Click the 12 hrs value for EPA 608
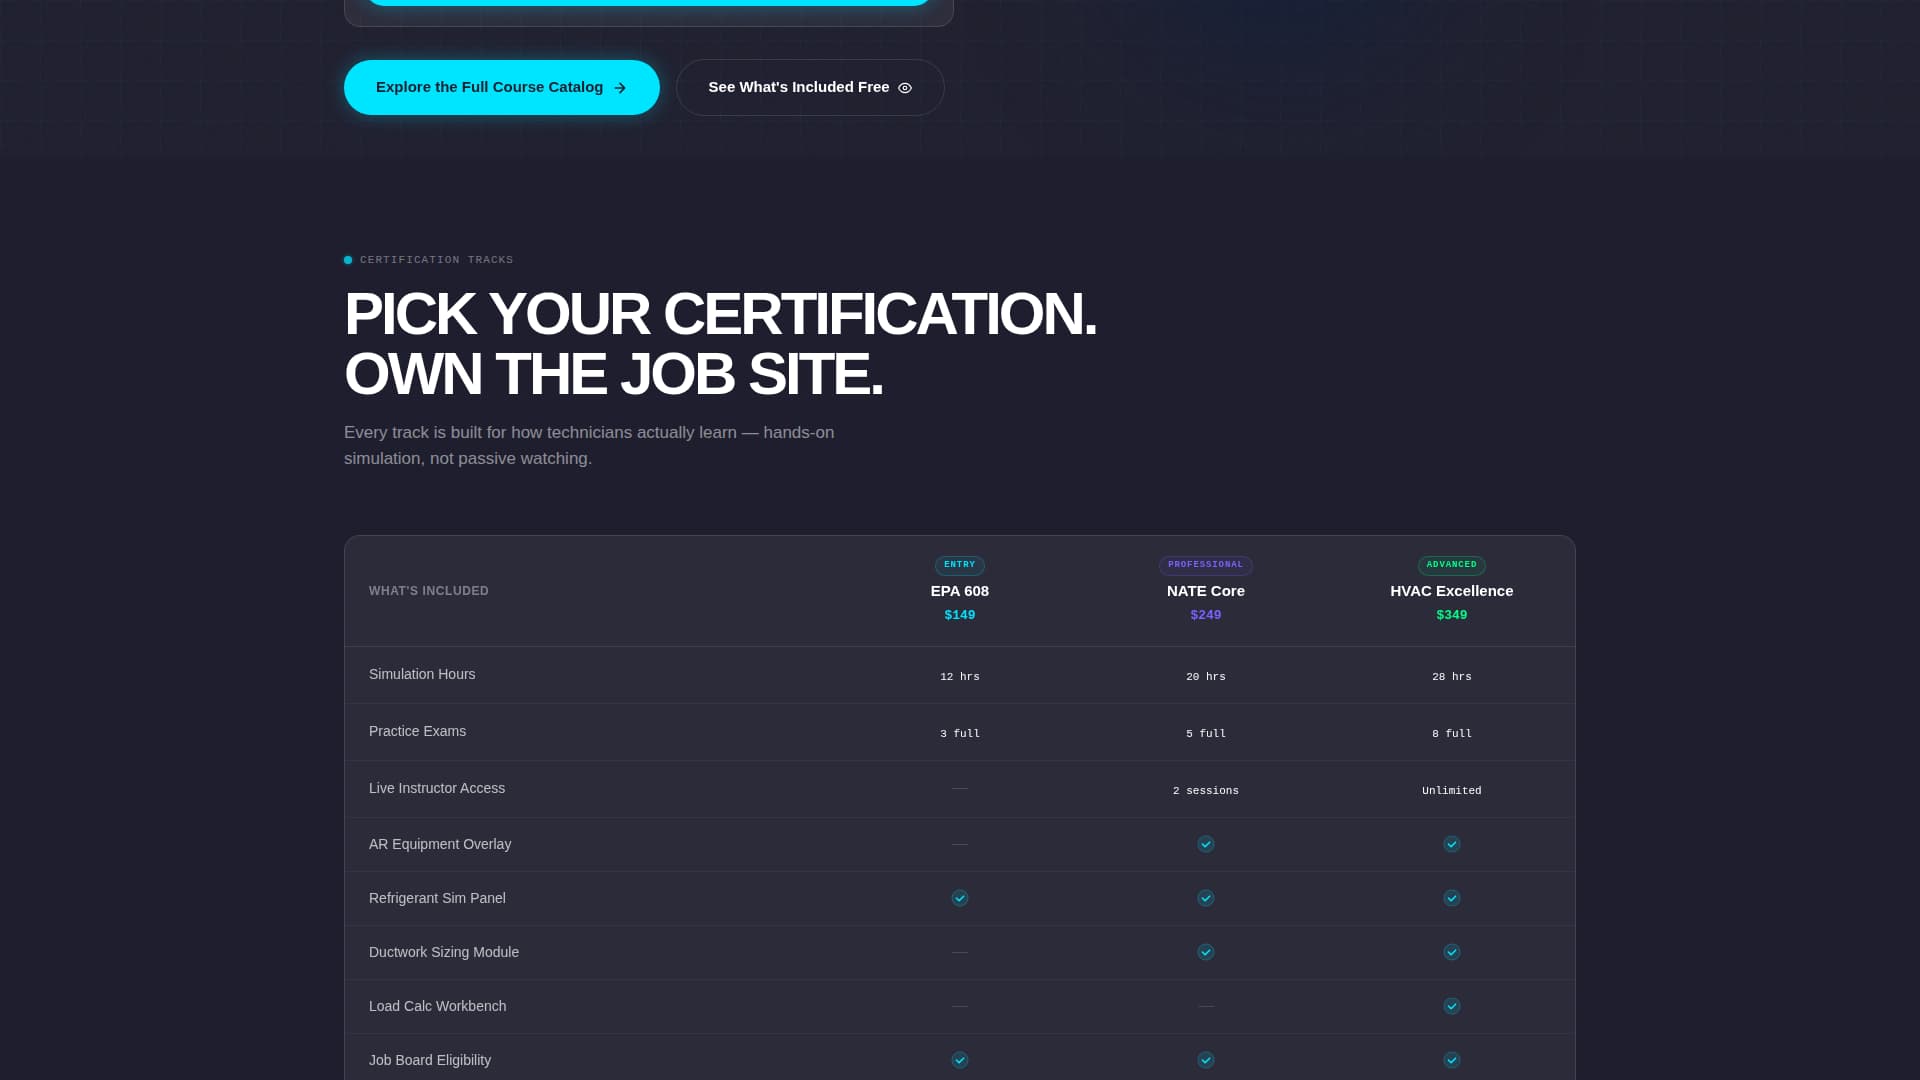The image size is (1920, 1080). 959,677
